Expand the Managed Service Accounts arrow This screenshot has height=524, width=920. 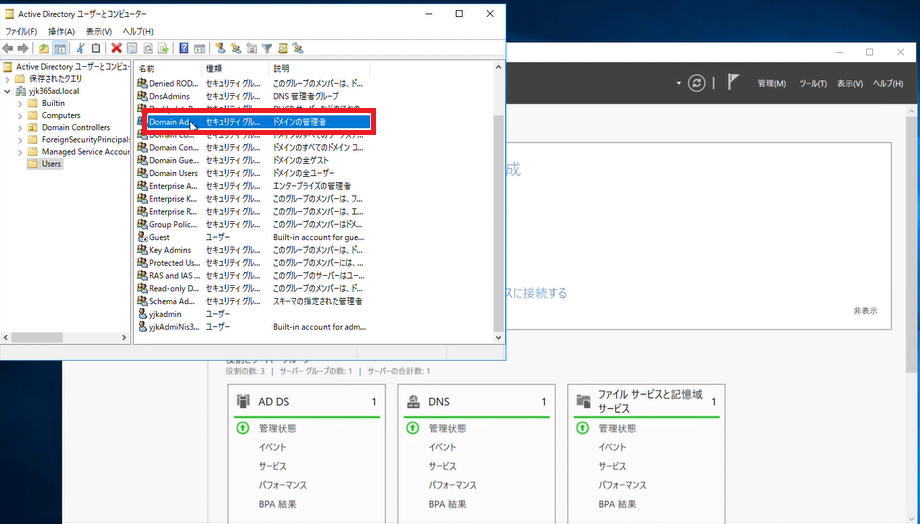coord(20,152)
